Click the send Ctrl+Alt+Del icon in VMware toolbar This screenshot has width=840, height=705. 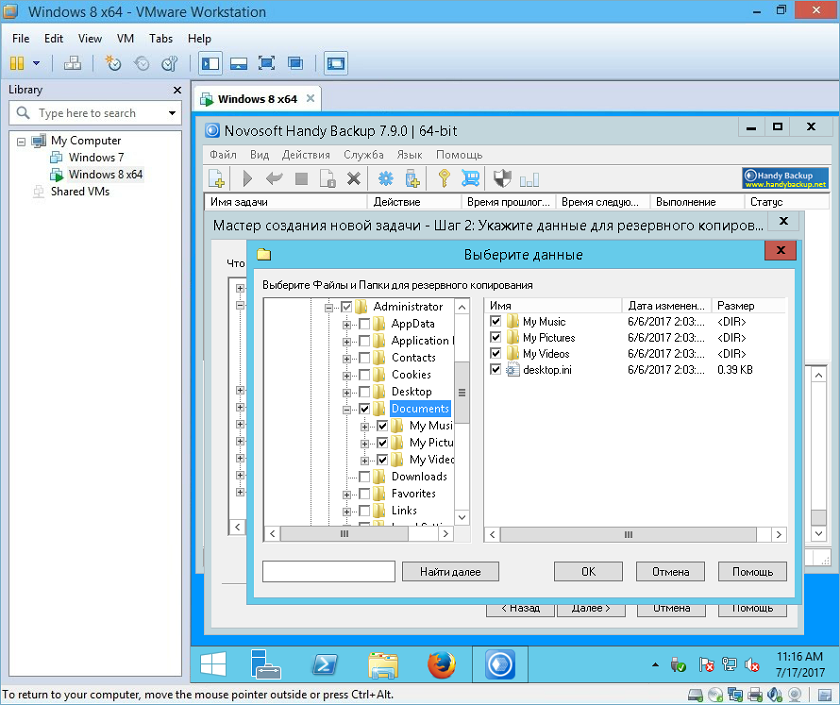click(x=72, y=63)
